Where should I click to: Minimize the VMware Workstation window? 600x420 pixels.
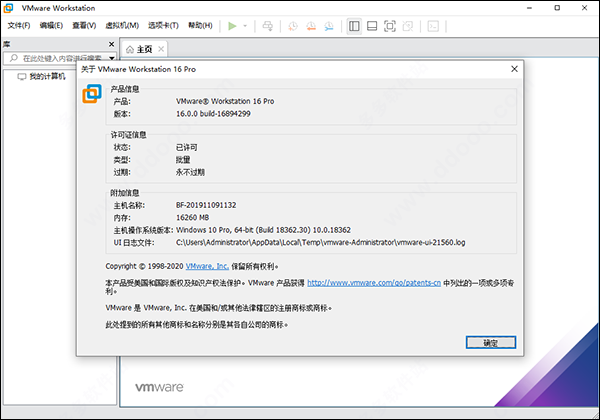(530, 8)
